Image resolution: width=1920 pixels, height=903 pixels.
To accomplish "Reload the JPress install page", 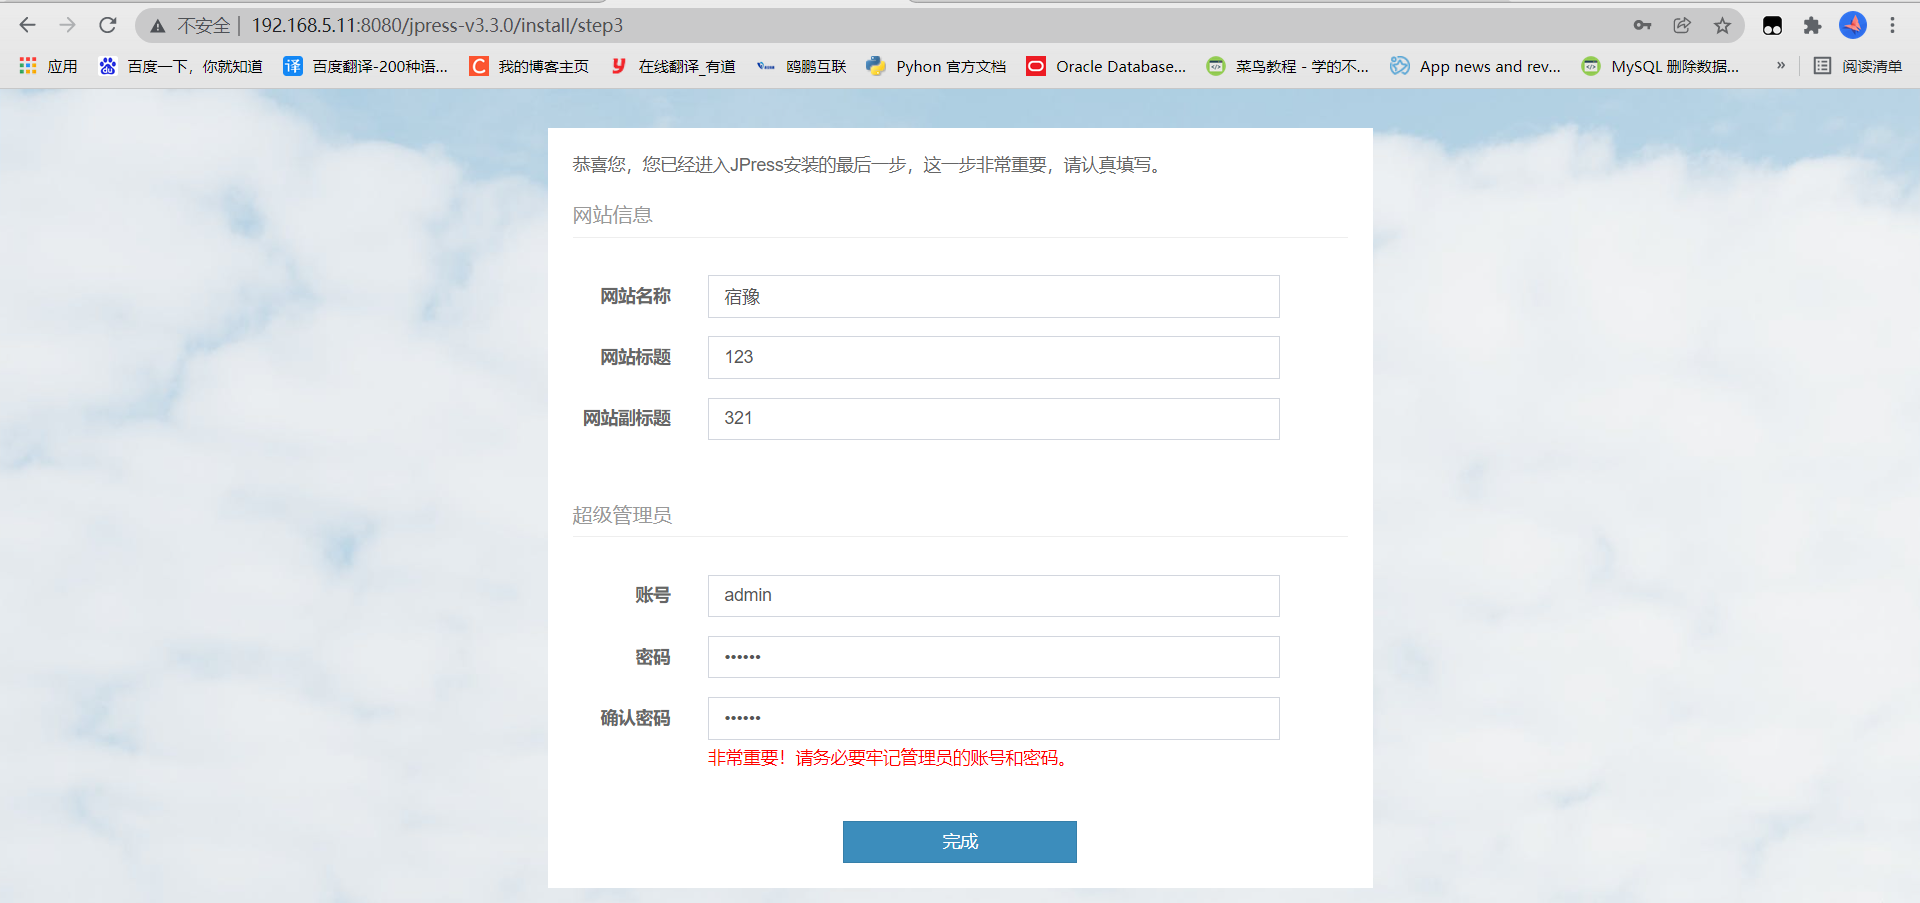I will [108, 25].
